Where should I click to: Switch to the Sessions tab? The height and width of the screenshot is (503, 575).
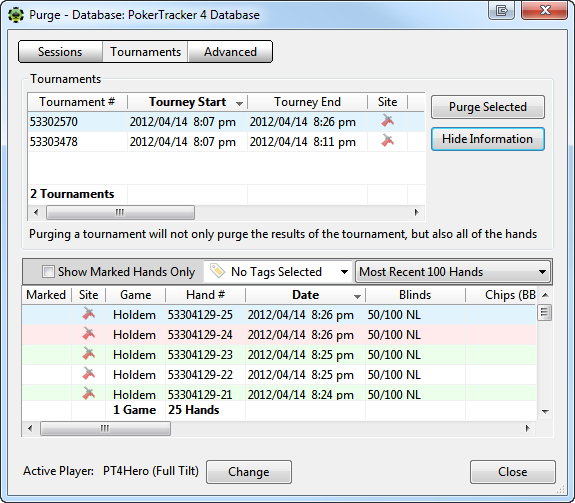tap(60, 52)
